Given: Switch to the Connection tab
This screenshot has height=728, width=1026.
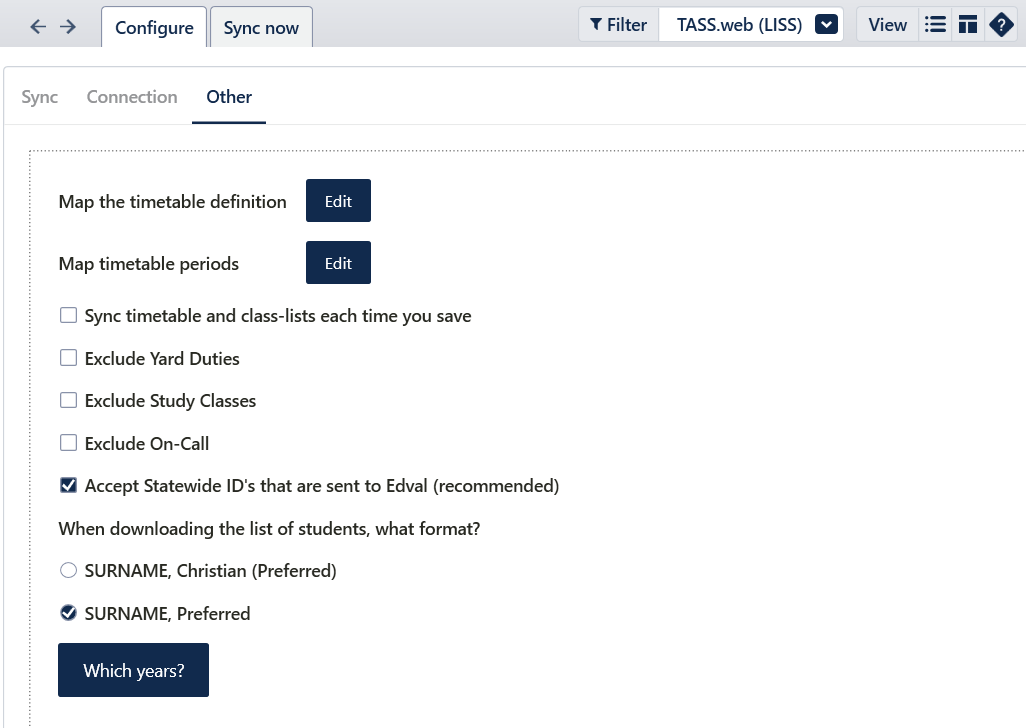Looking at the screenshot, I should click(x=132, y=97).
